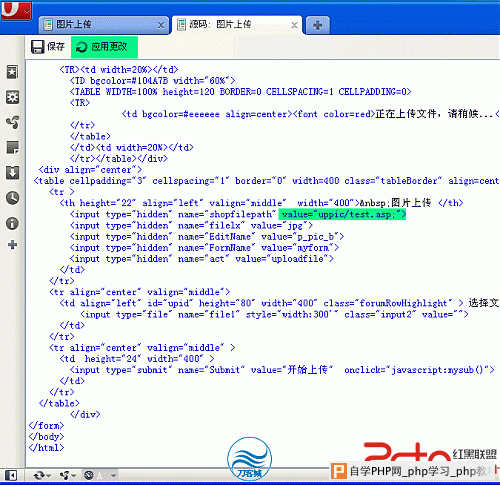
Task: Open the Downloads panel in the sidebar
Action: 12,173
